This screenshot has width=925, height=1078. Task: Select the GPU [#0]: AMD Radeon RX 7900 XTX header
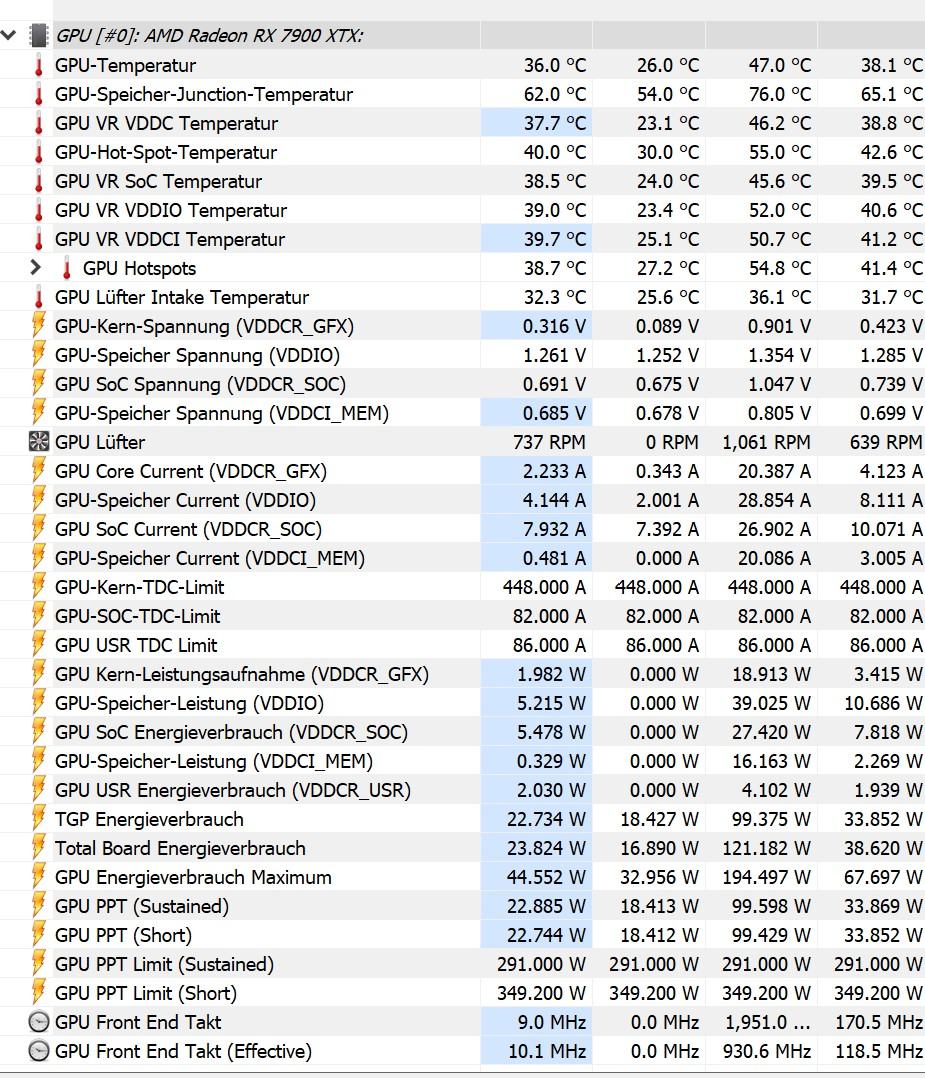point(209,35)
